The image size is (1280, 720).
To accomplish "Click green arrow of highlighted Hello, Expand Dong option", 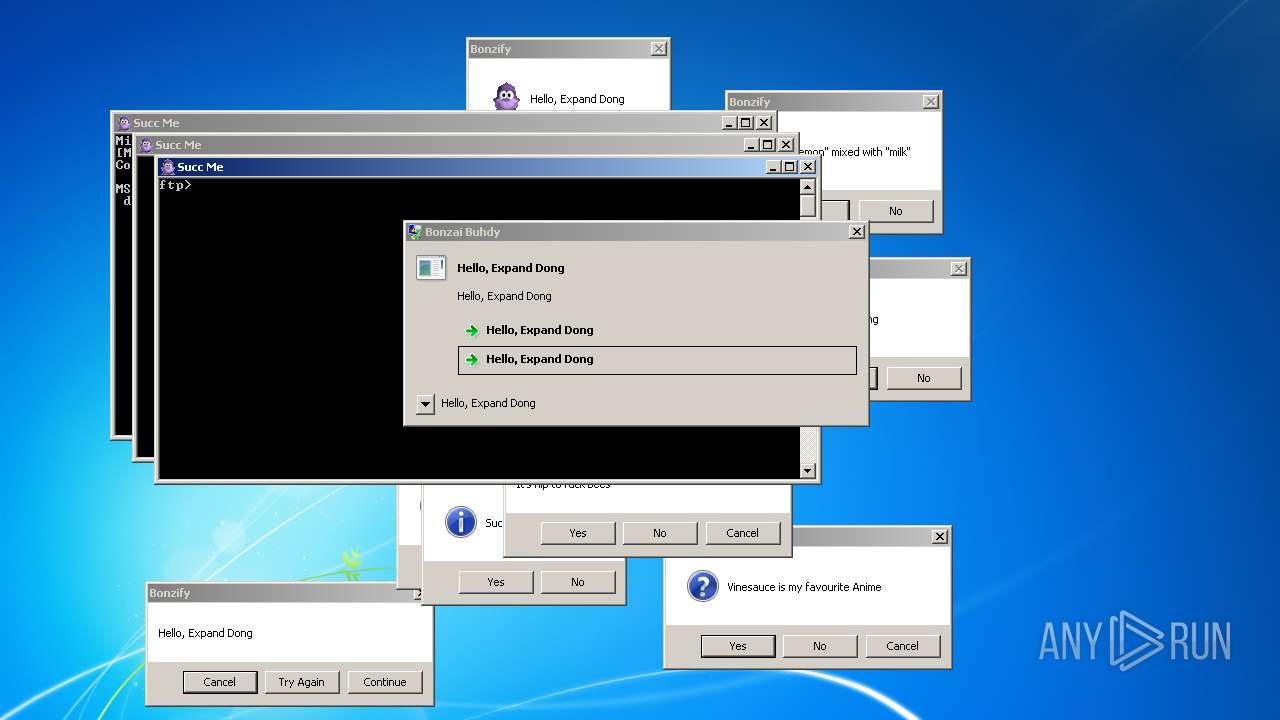I will click(x=472, y=359).
